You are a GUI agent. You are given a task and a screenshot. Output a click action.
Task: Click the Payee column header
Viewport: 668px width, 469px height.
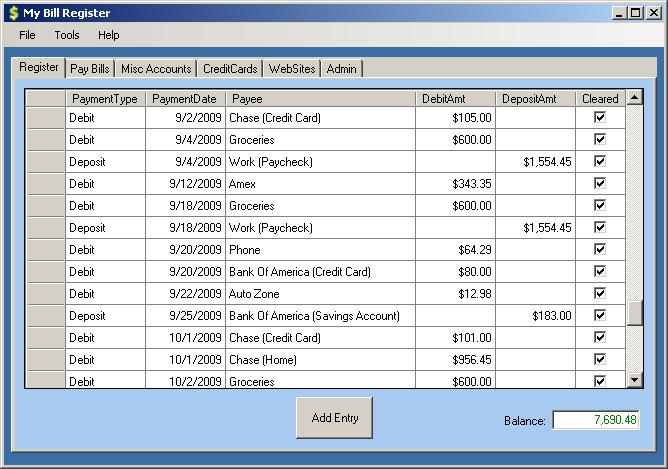[x=320, y=99]
